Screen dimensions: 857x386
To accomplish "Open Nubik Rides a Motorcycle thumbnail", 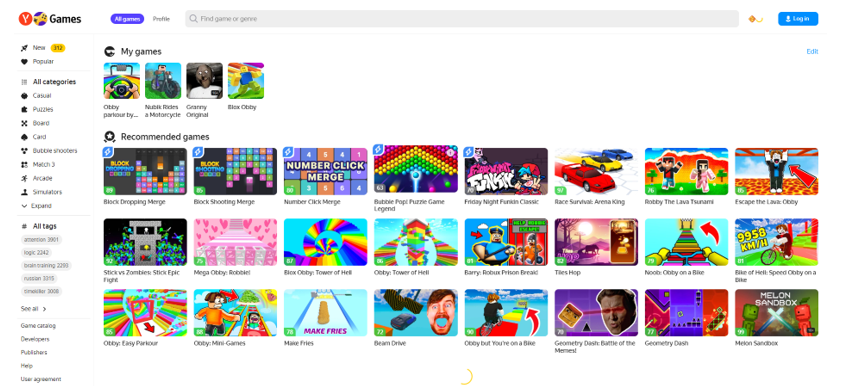I will (163, 81).
